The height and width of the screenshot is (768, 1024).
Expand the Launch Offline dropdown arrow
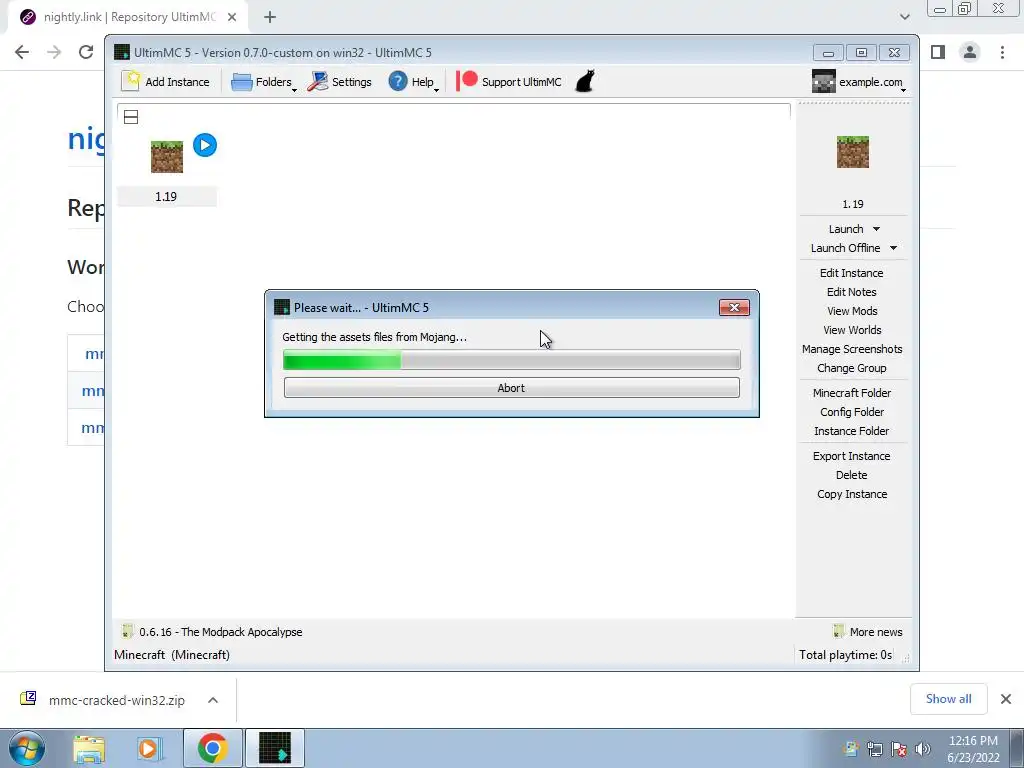coord(893,248)
